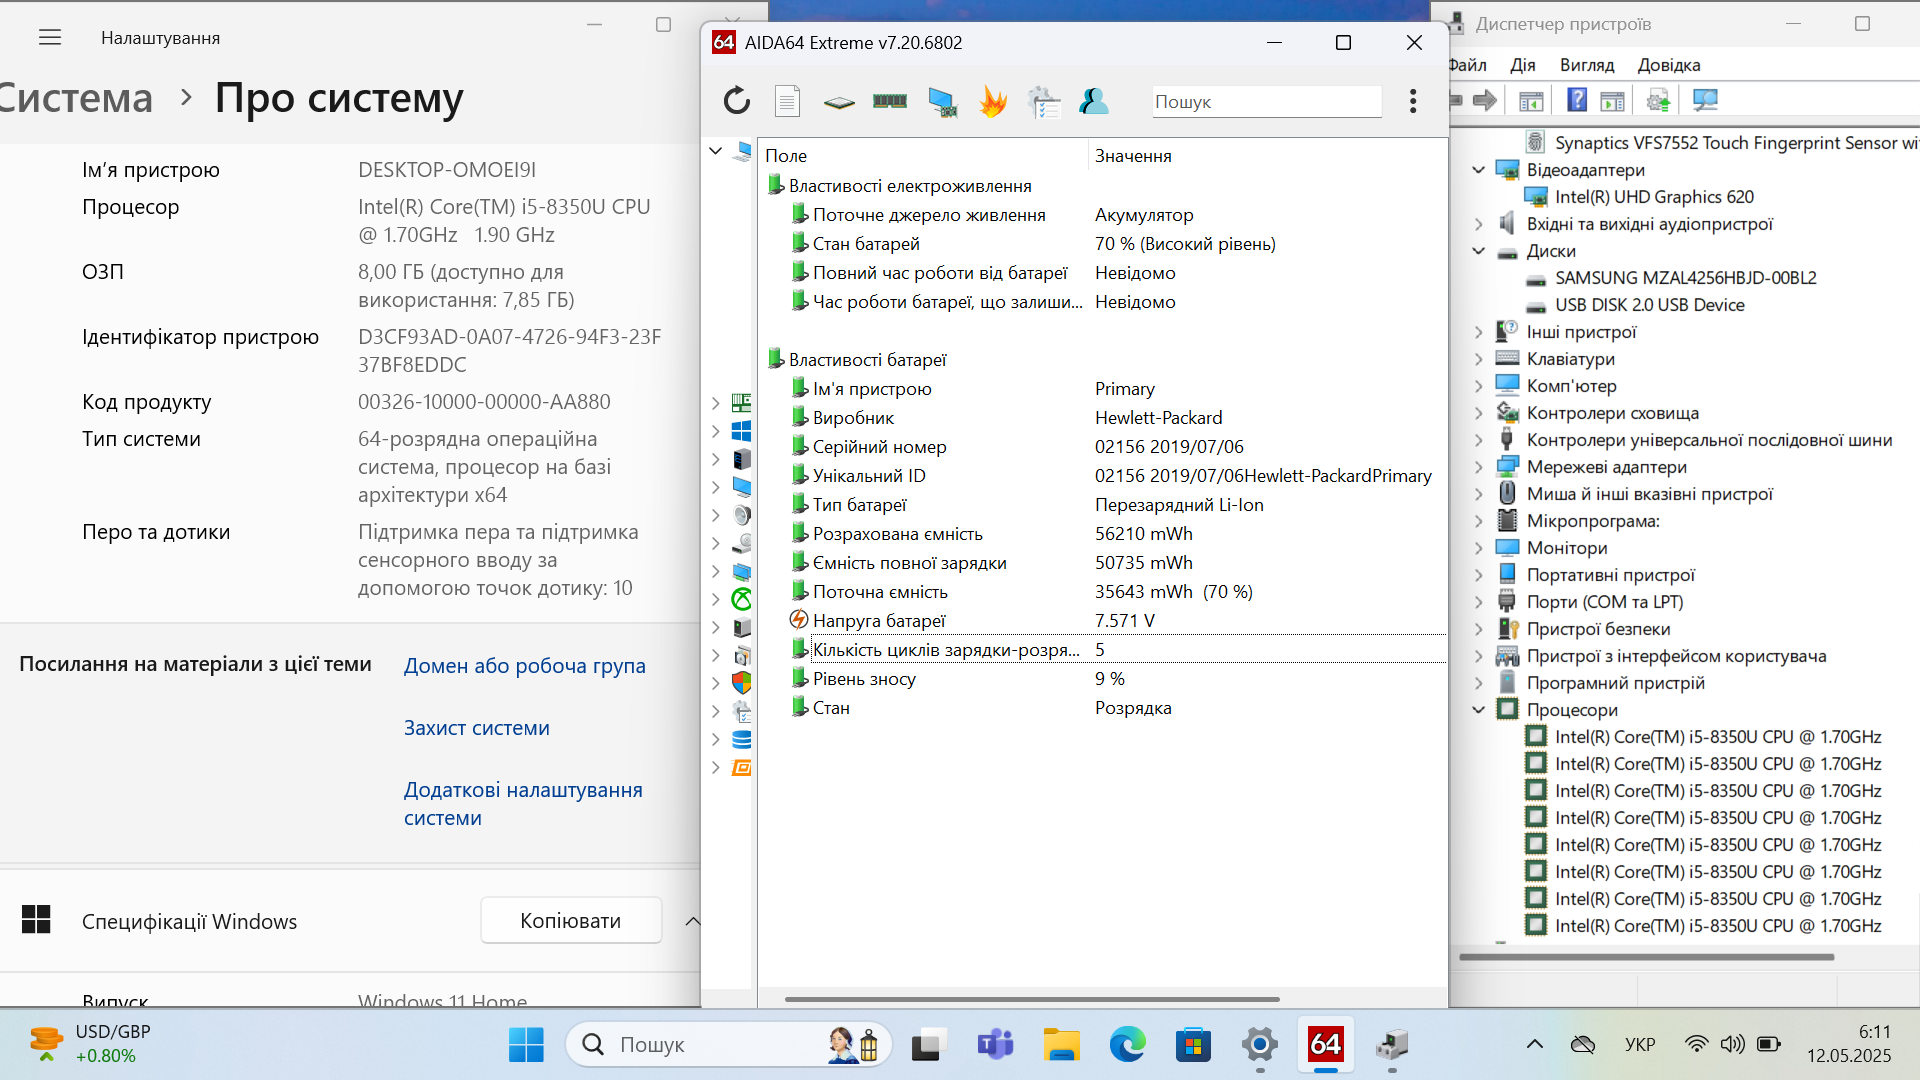Image resolution: width=1920 pixels, height=1080 pixels.
Task: Click the УКР language indicator in tray
Action: coord(1640,1045)
